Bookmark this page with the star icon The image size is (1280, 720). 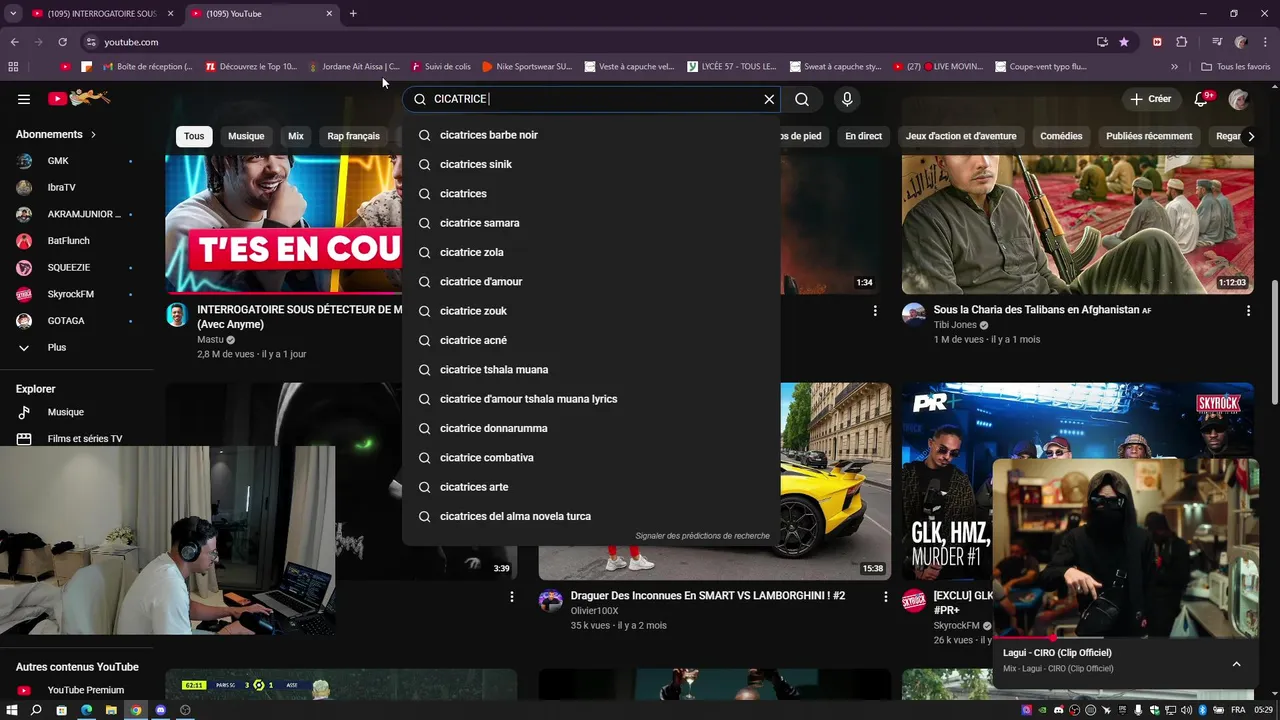(x=1124, y=42)
